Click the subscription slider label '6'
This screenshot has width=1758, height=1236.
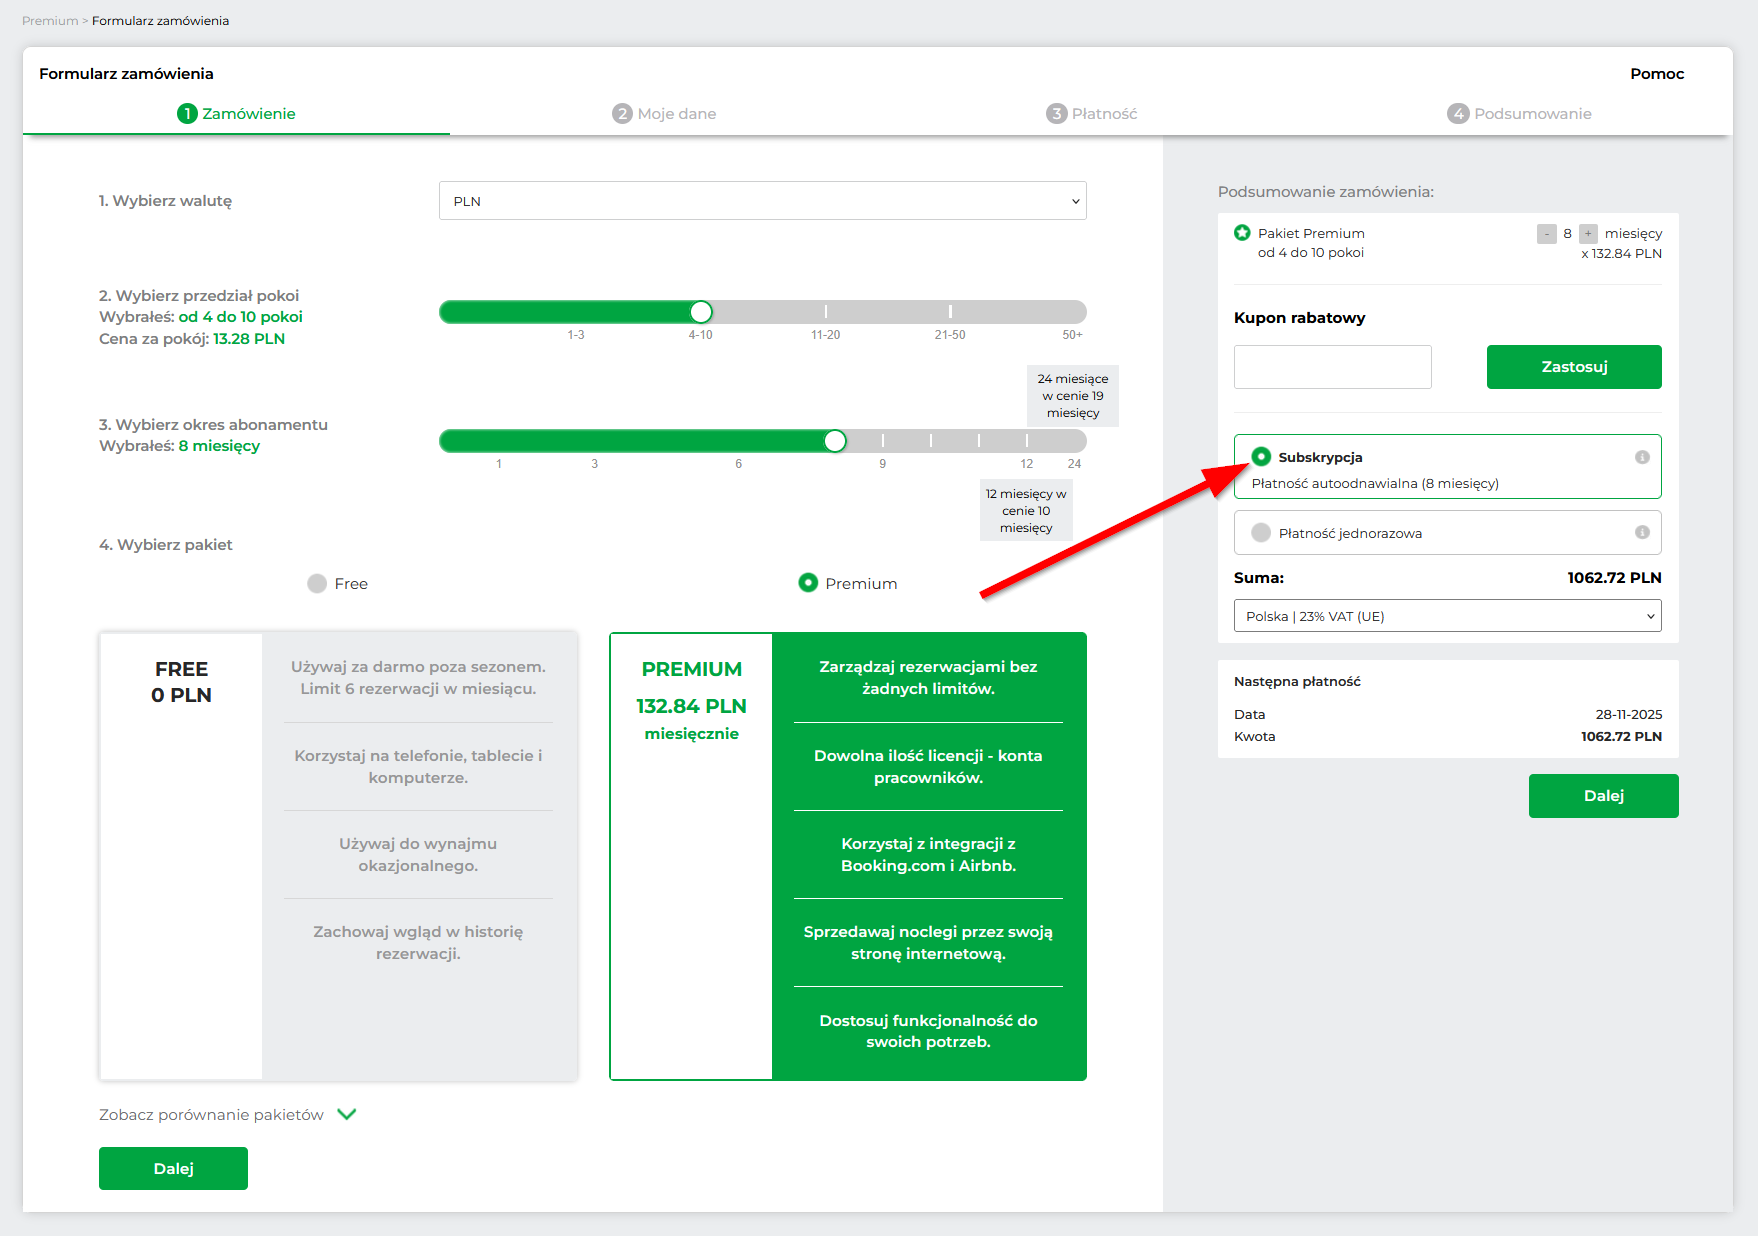coord(739,464)
